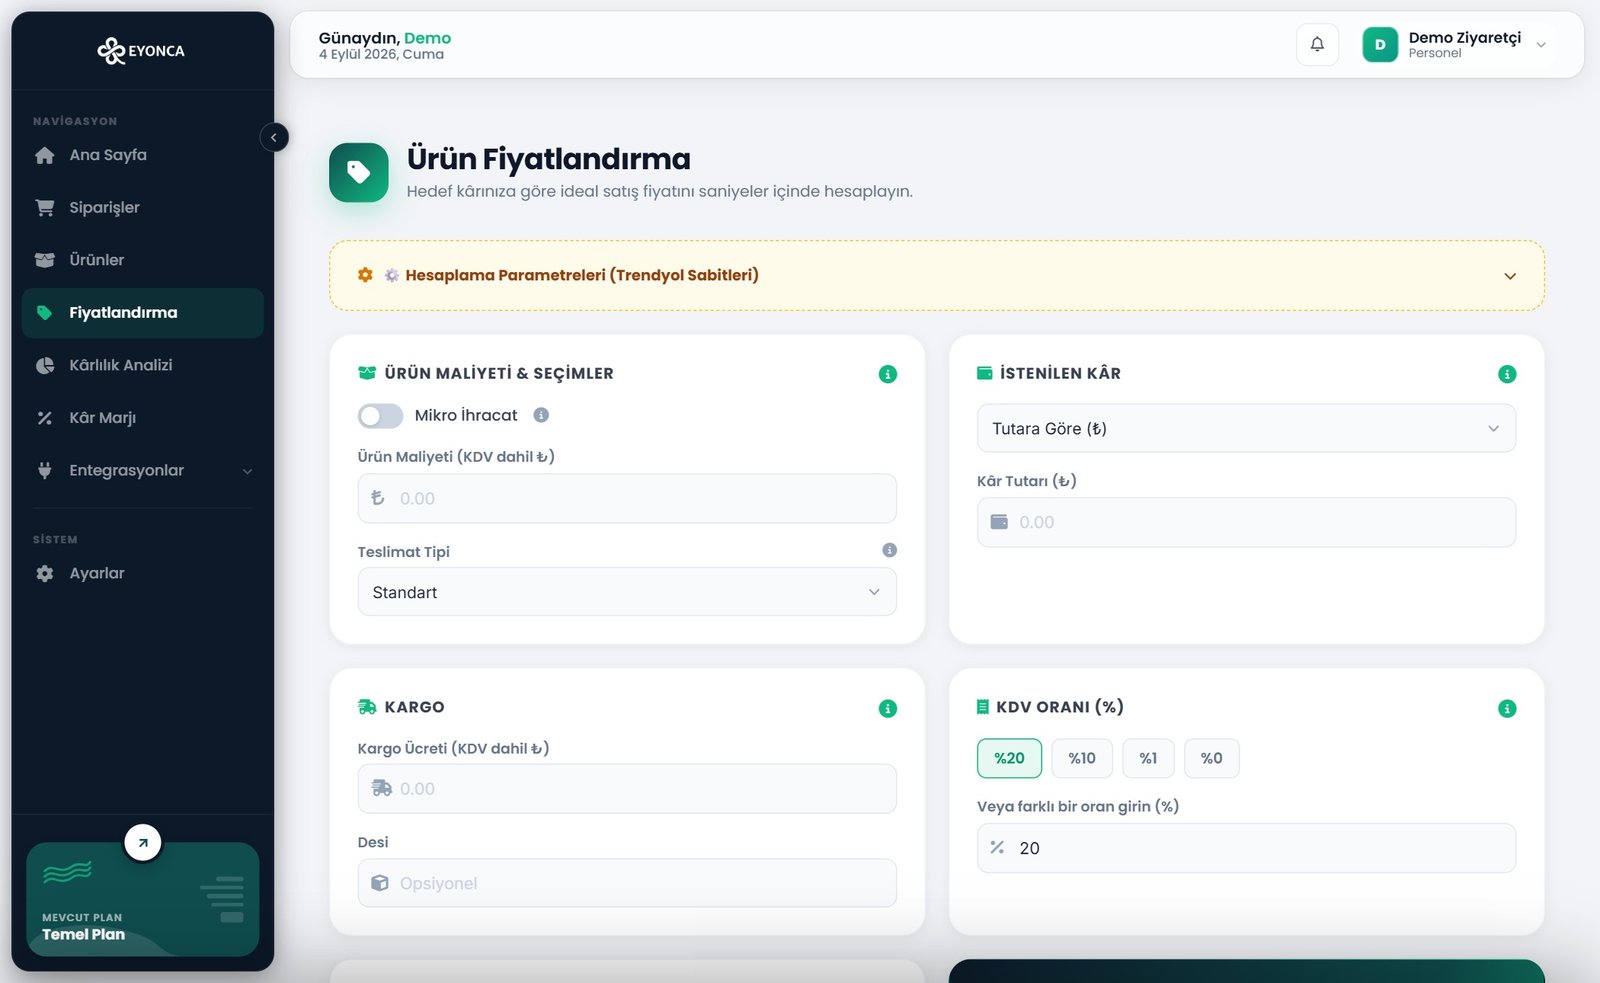1600x983 pixels.
Task: Toggle the Mikro İhracat switch
Action: tap(380, 415)
